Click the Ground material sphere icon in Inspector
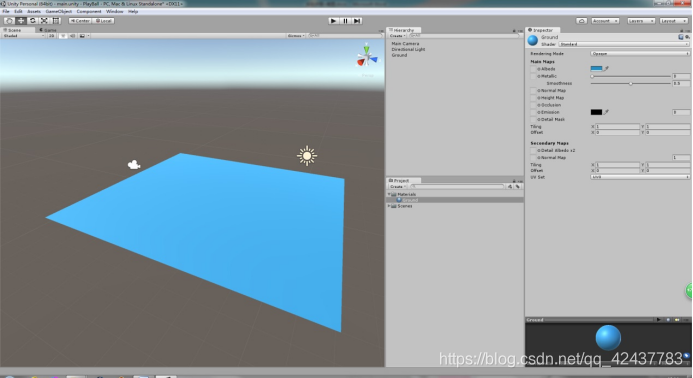Viewport: 693px width, 378px height. tap(533, 40)
